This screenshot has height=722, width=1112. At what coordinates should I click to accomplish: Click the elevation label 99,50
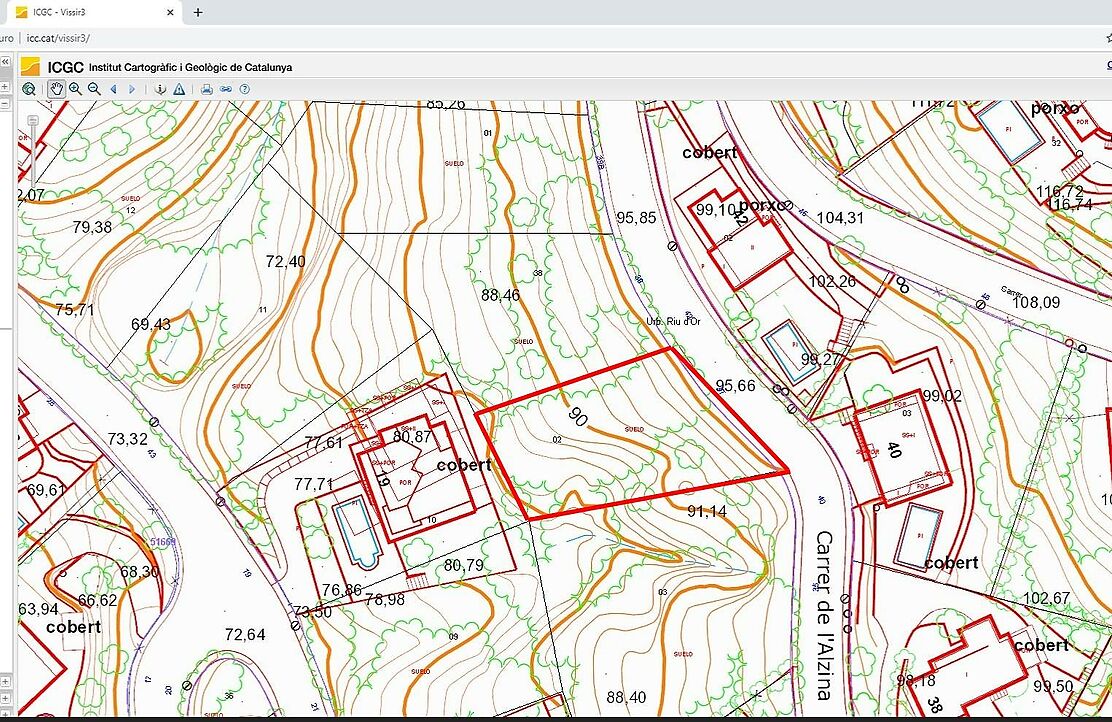(1053, 686)
